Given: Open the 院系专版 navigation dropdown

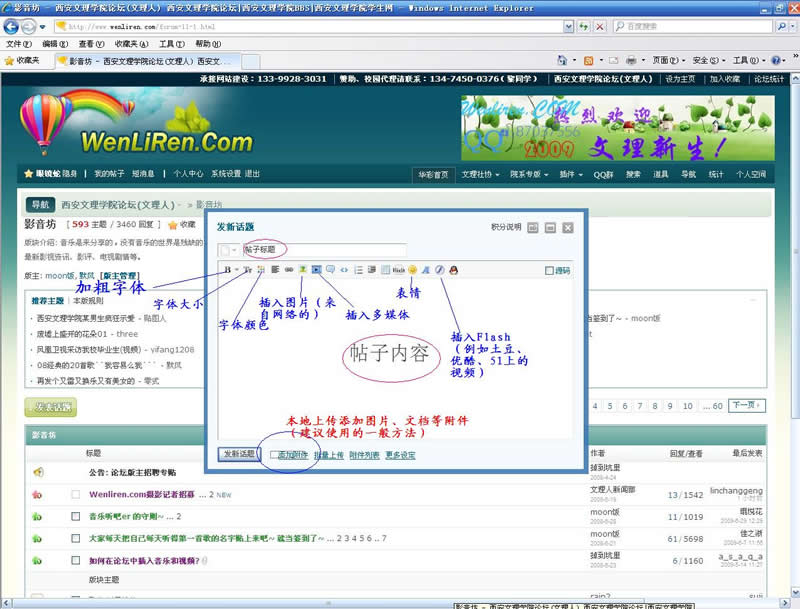Looking at the screenshot, I should pyautogui.click(x=529, y=174).
